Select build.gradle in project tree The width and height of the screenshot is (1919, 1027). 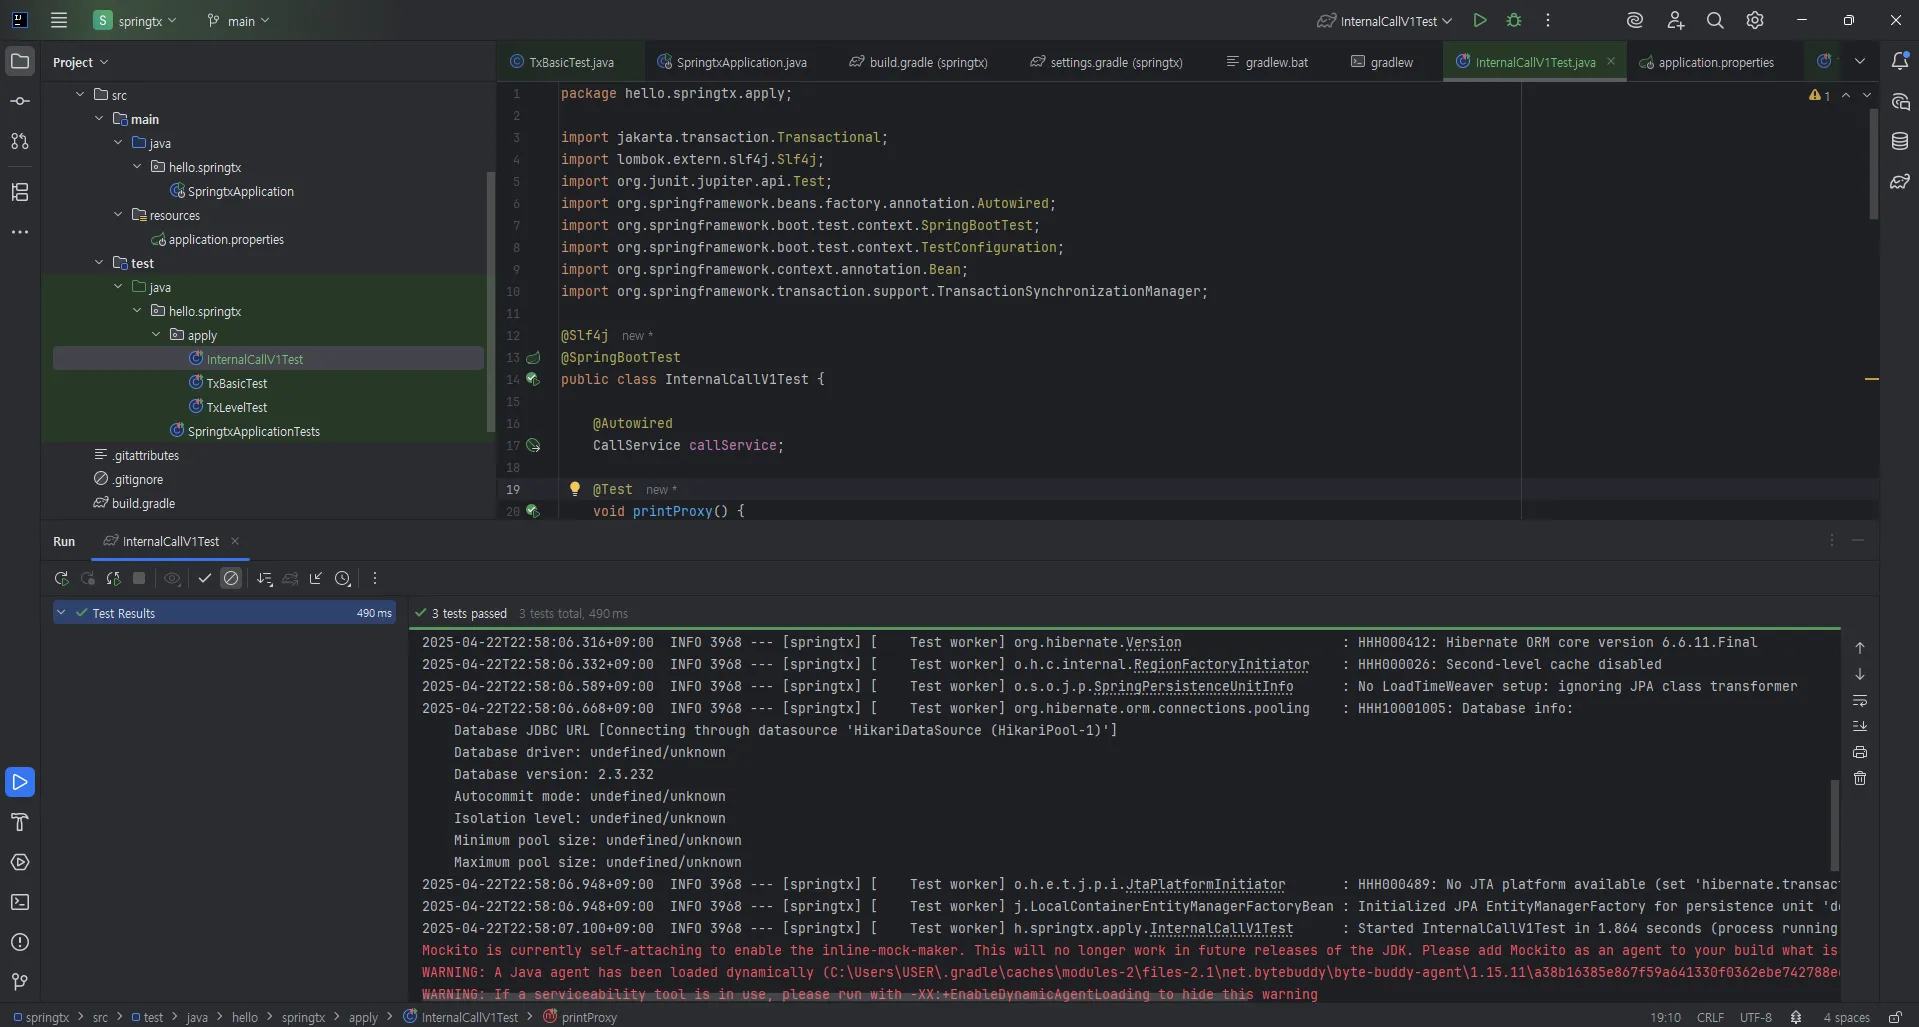pos(143,503)
